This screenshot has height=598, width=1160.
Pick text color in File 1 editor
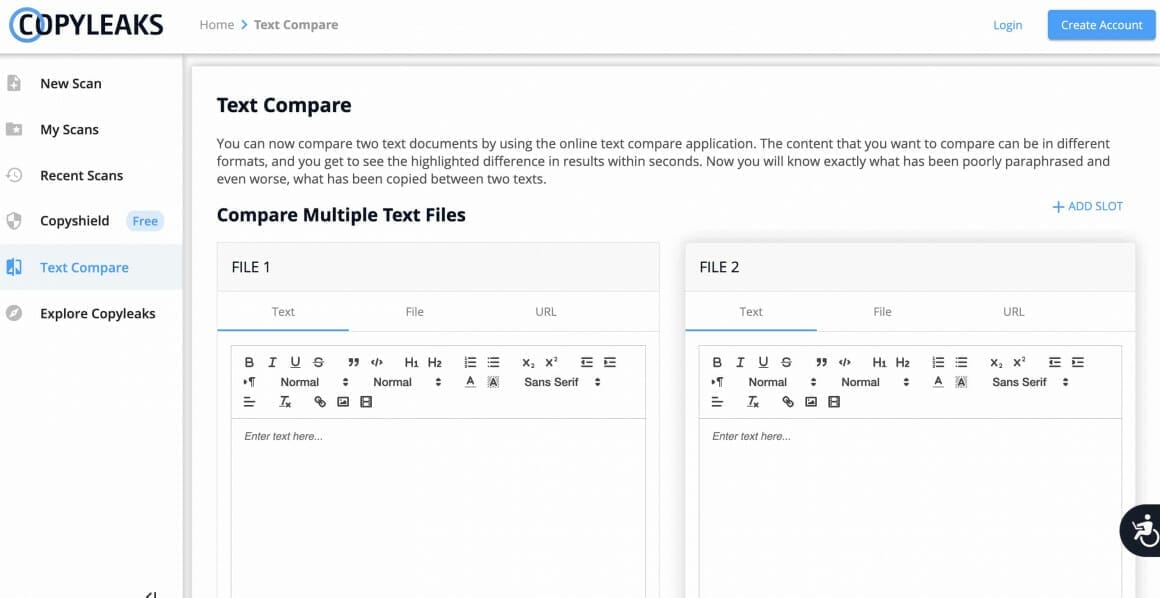point(470,382)
